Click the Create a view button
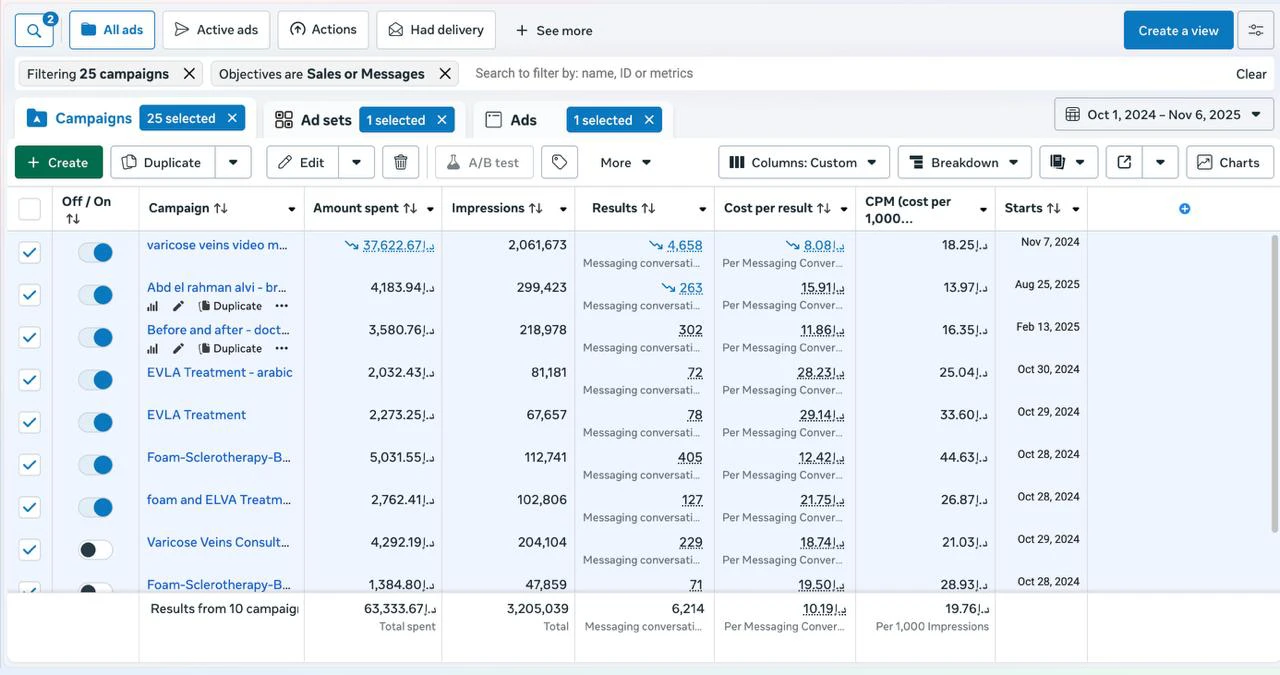 click(x=1178, y=30)
